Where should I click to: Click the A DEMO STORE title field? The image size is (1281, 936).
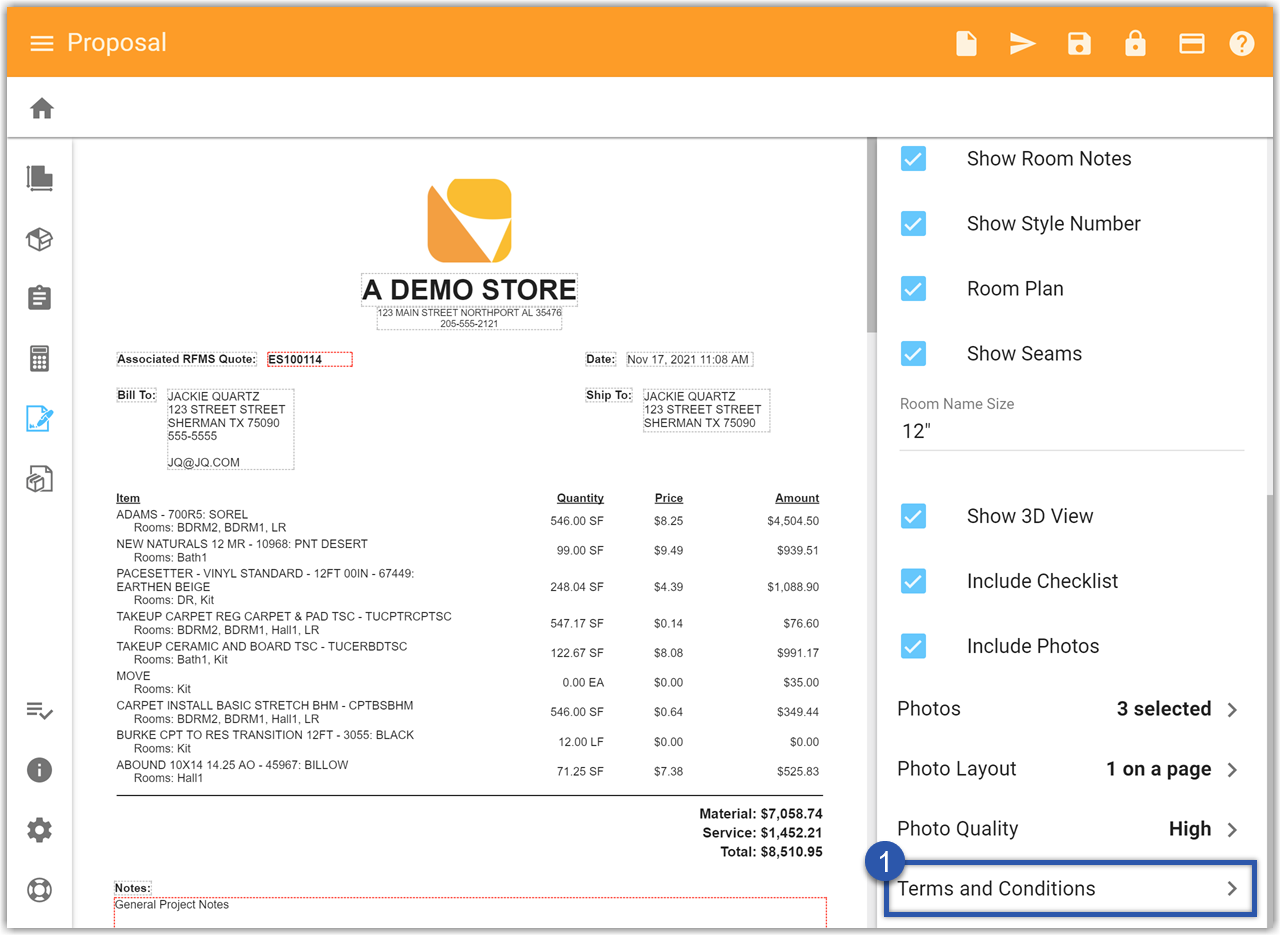(469, 290)
